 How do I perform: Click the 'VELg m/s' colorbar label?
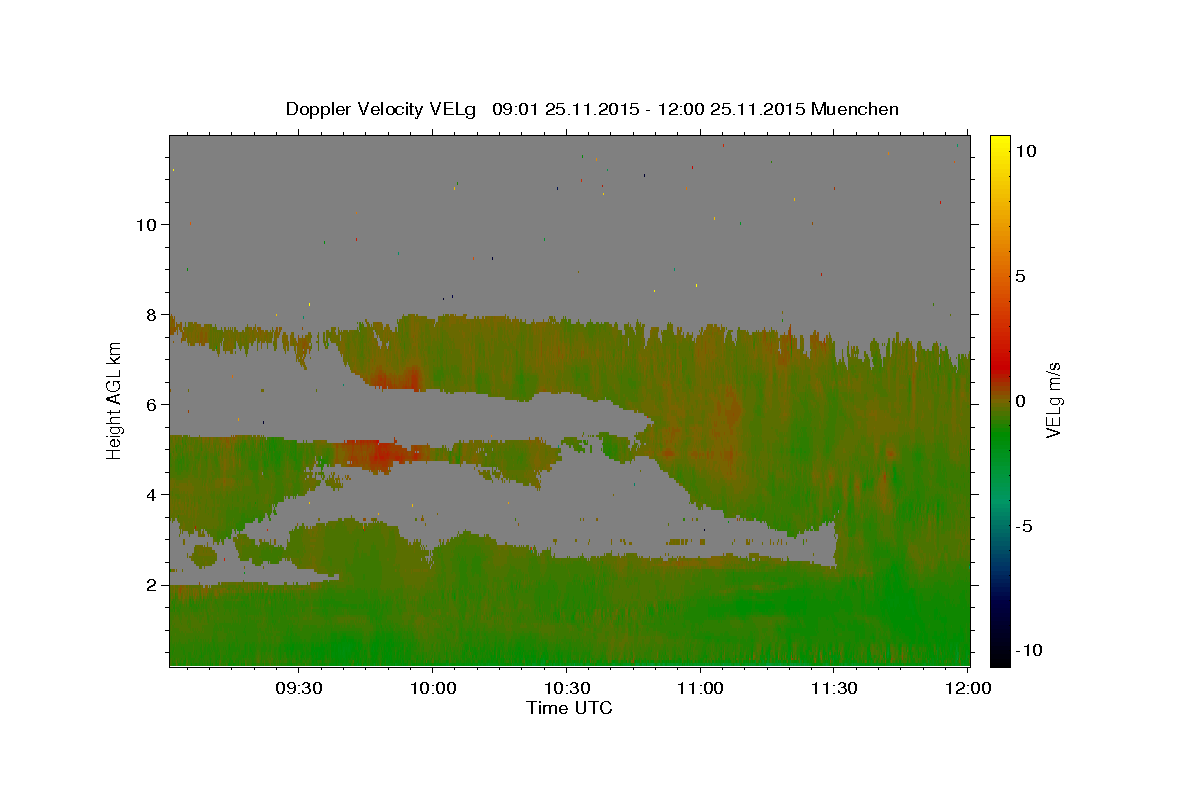point(1053,400)
